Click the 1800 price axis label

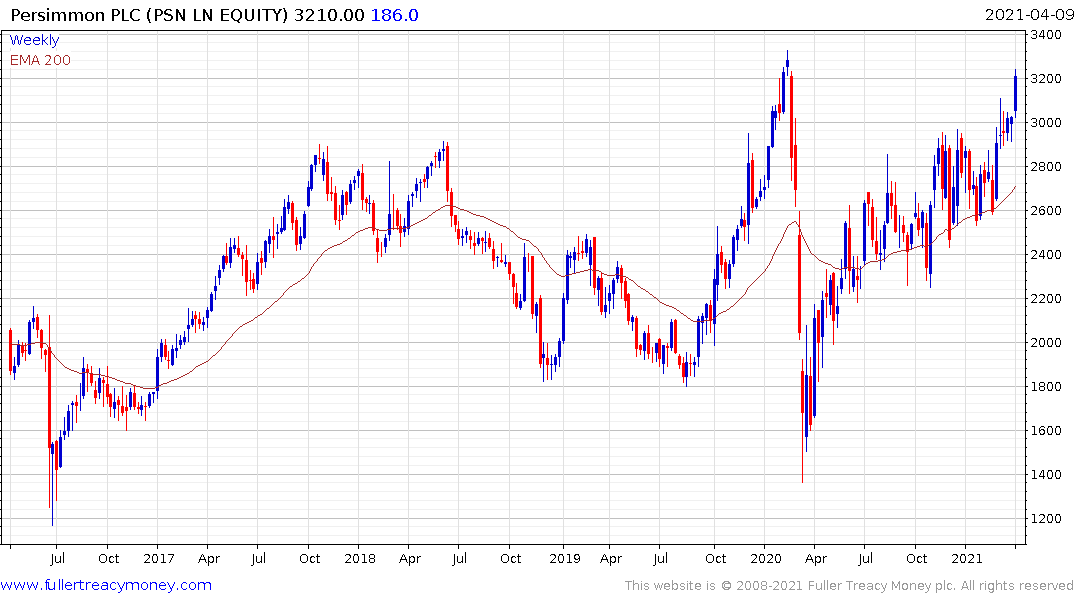(1046, 387)
